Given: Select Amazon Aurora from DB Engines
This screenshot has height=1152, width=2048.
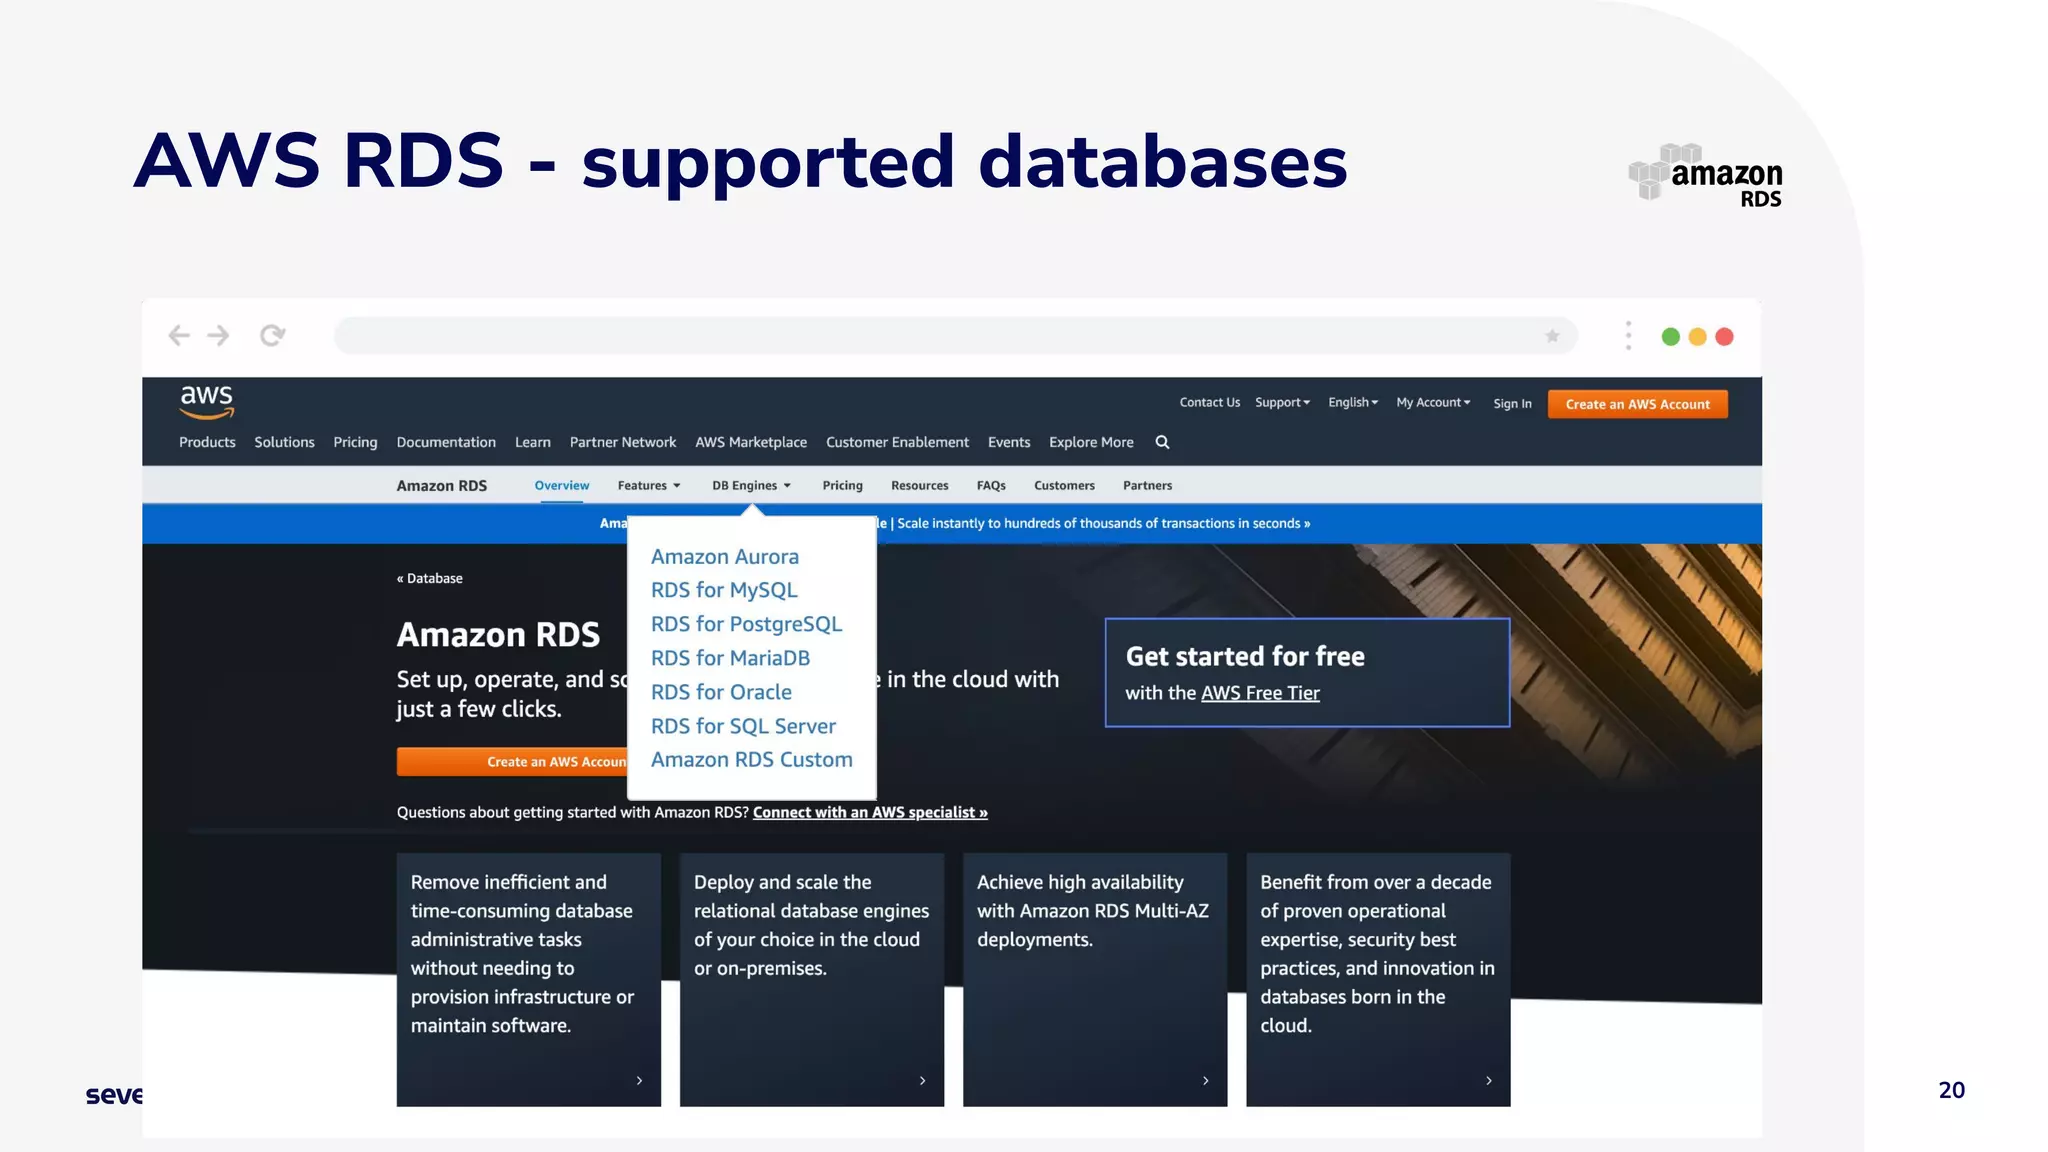Looking at the screenshot, I should (x=725, y=557).
